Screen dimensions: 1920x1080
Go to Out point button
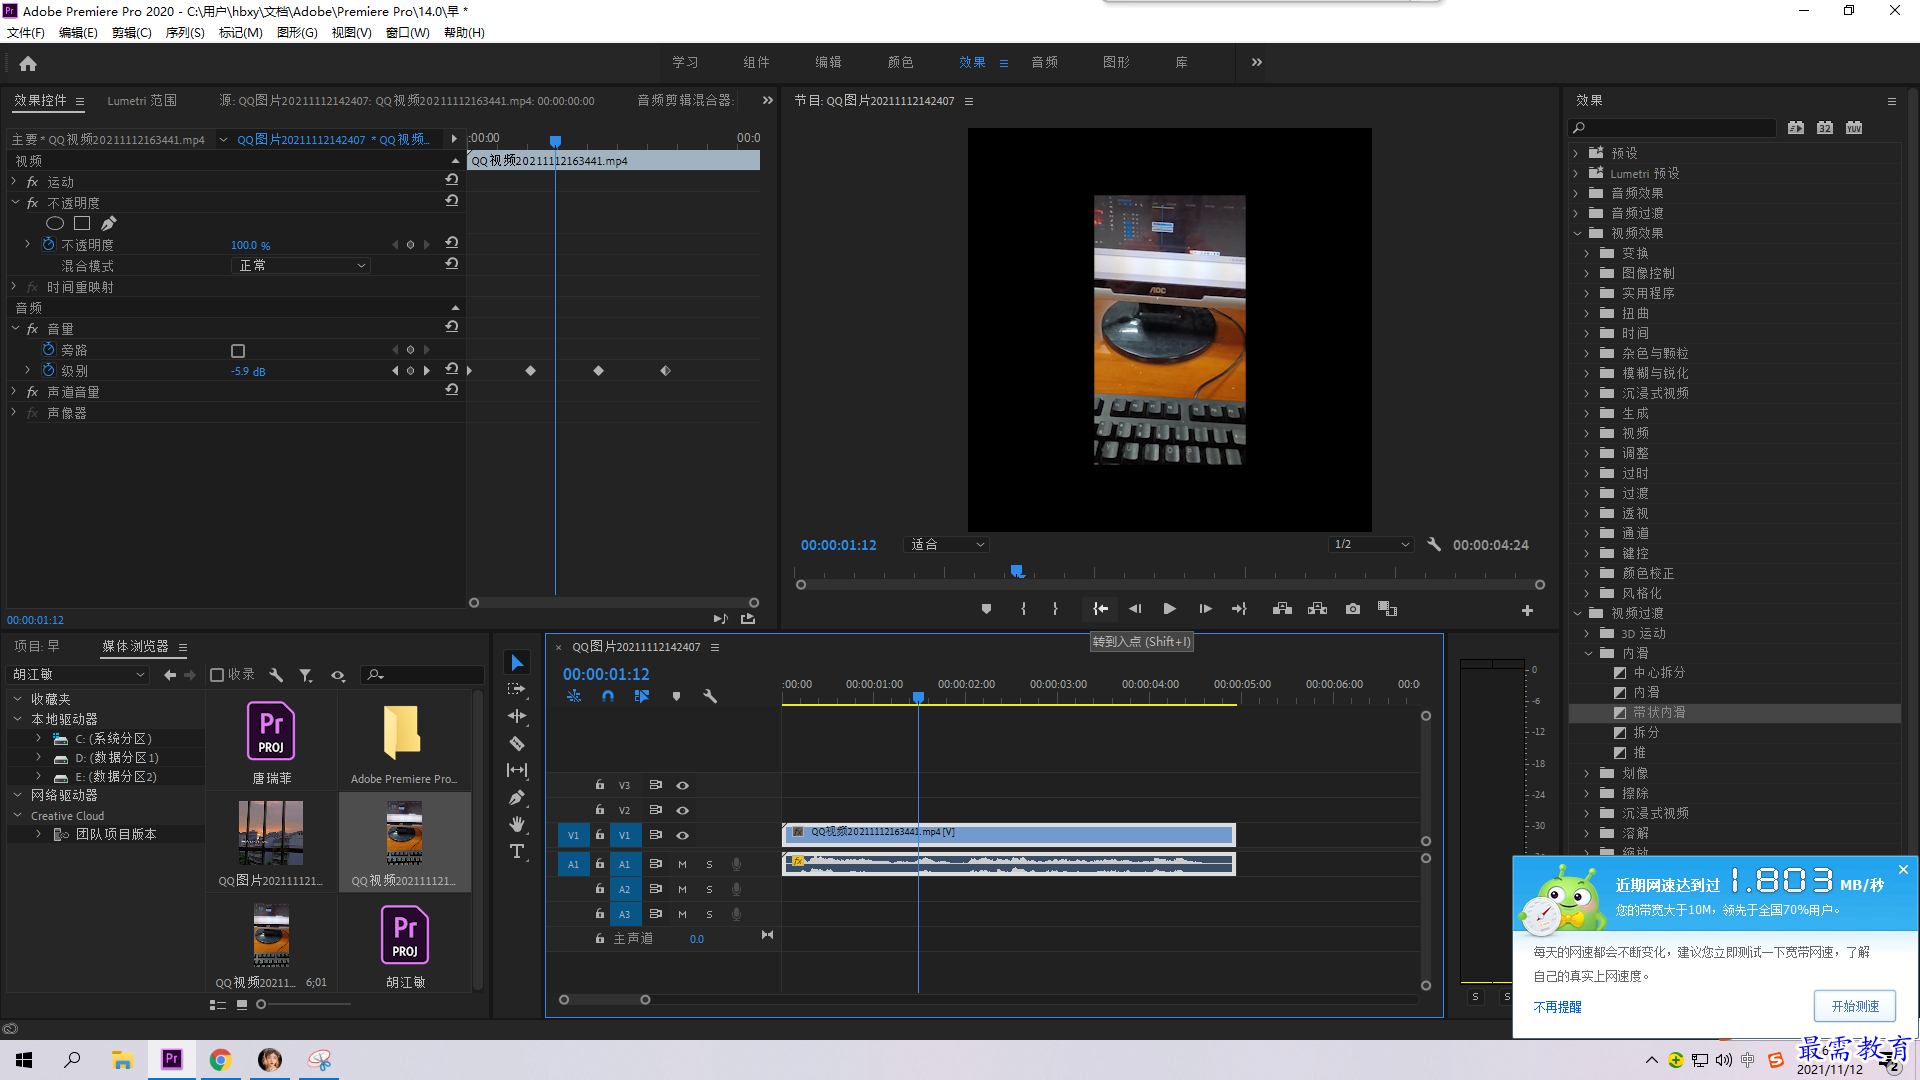[x=1239, y=609]
